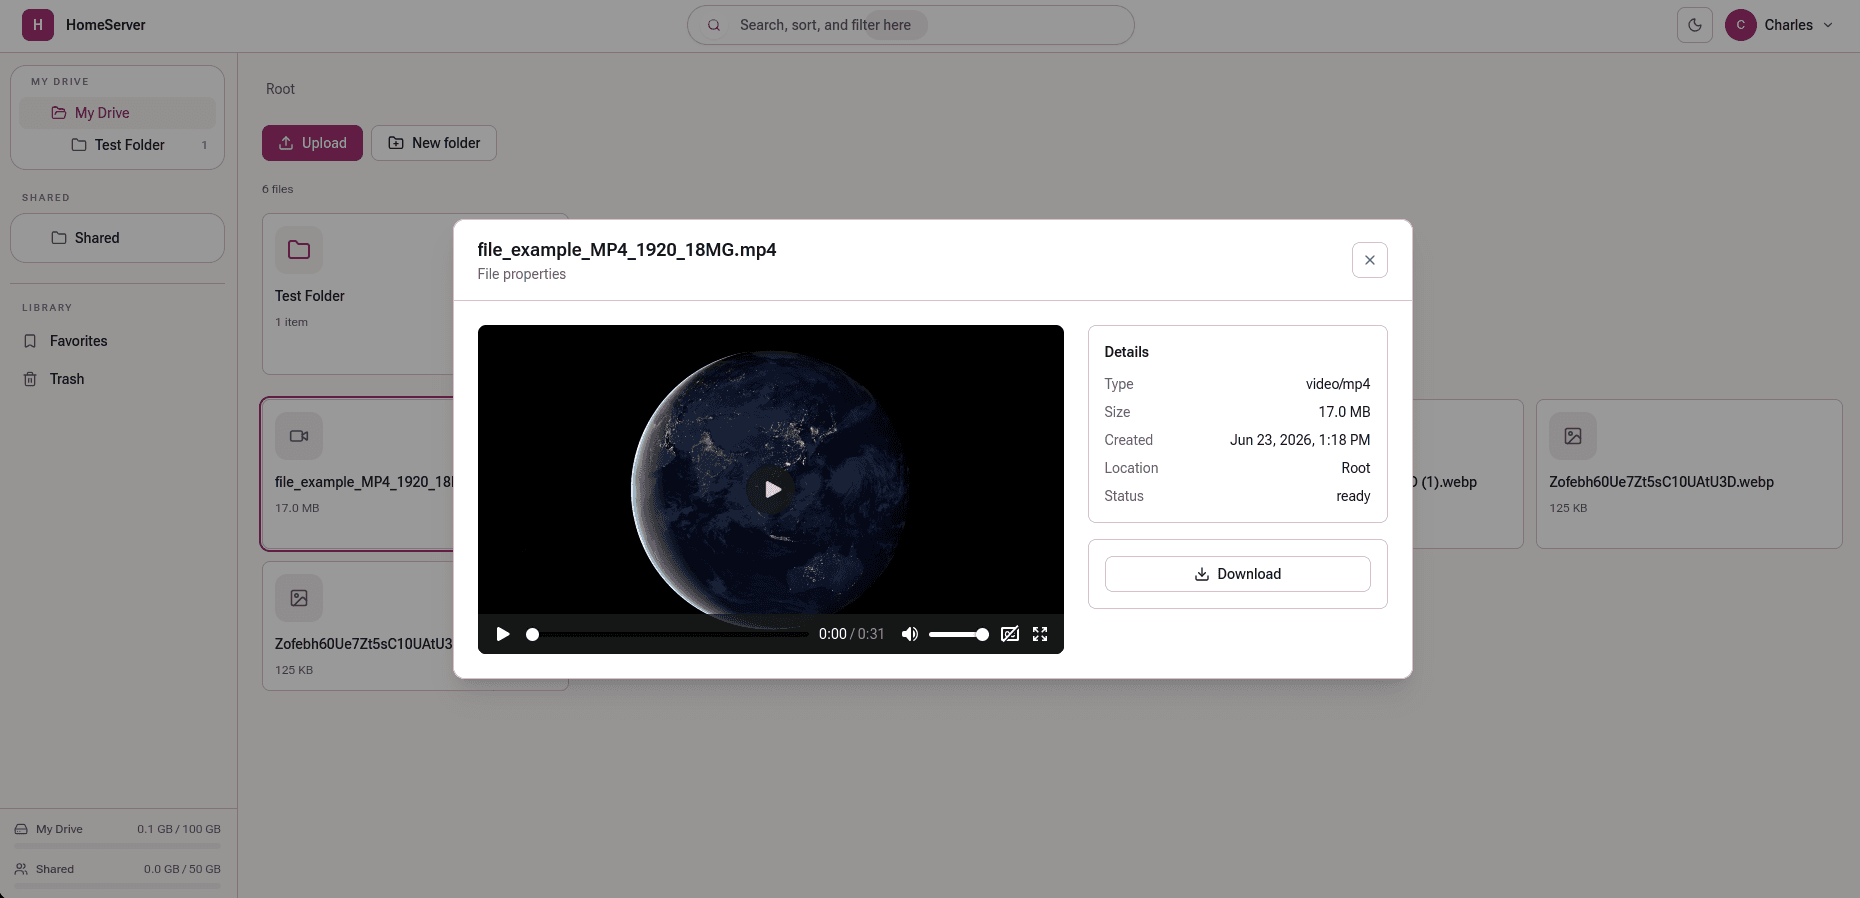Click the ready status value

[x=1353, y=496]
